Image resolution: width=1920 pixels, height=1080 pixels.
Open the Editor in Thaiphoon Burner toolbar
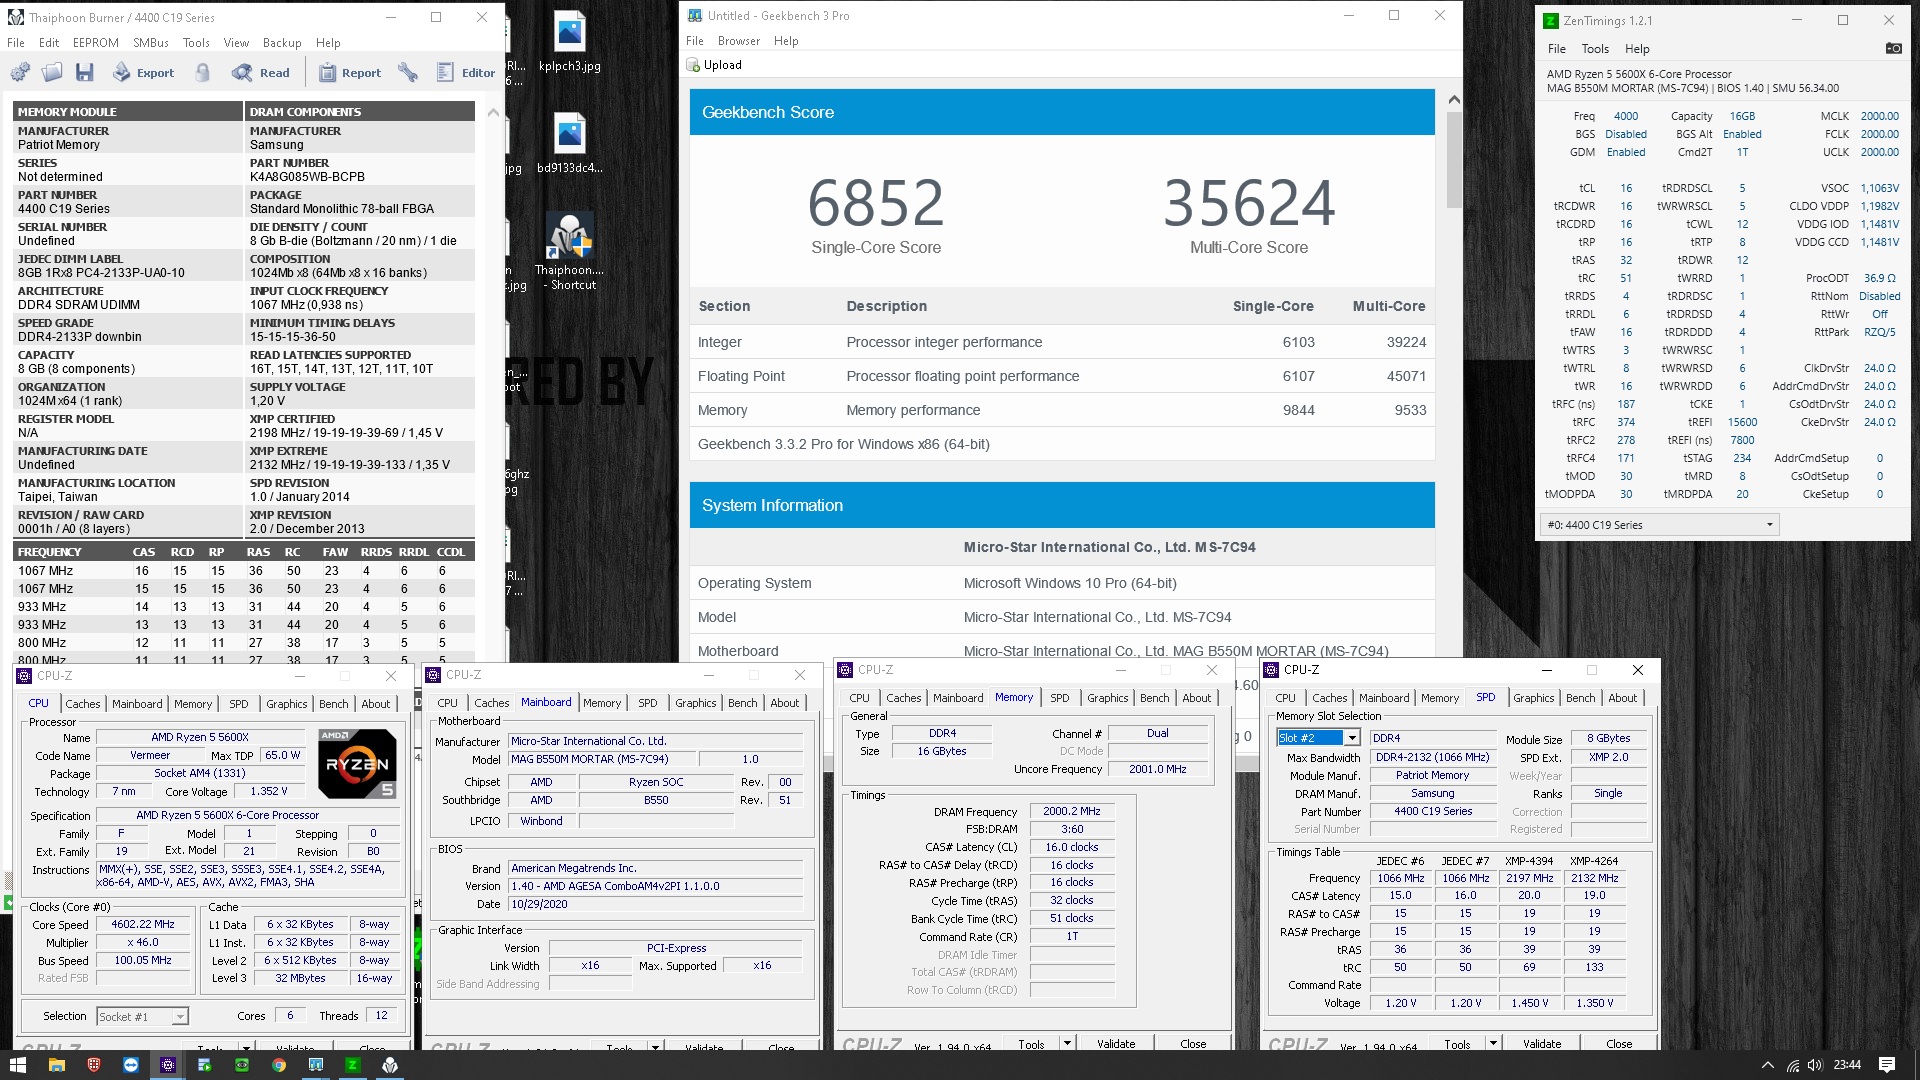pyautogui.click(x=466, y=72)
